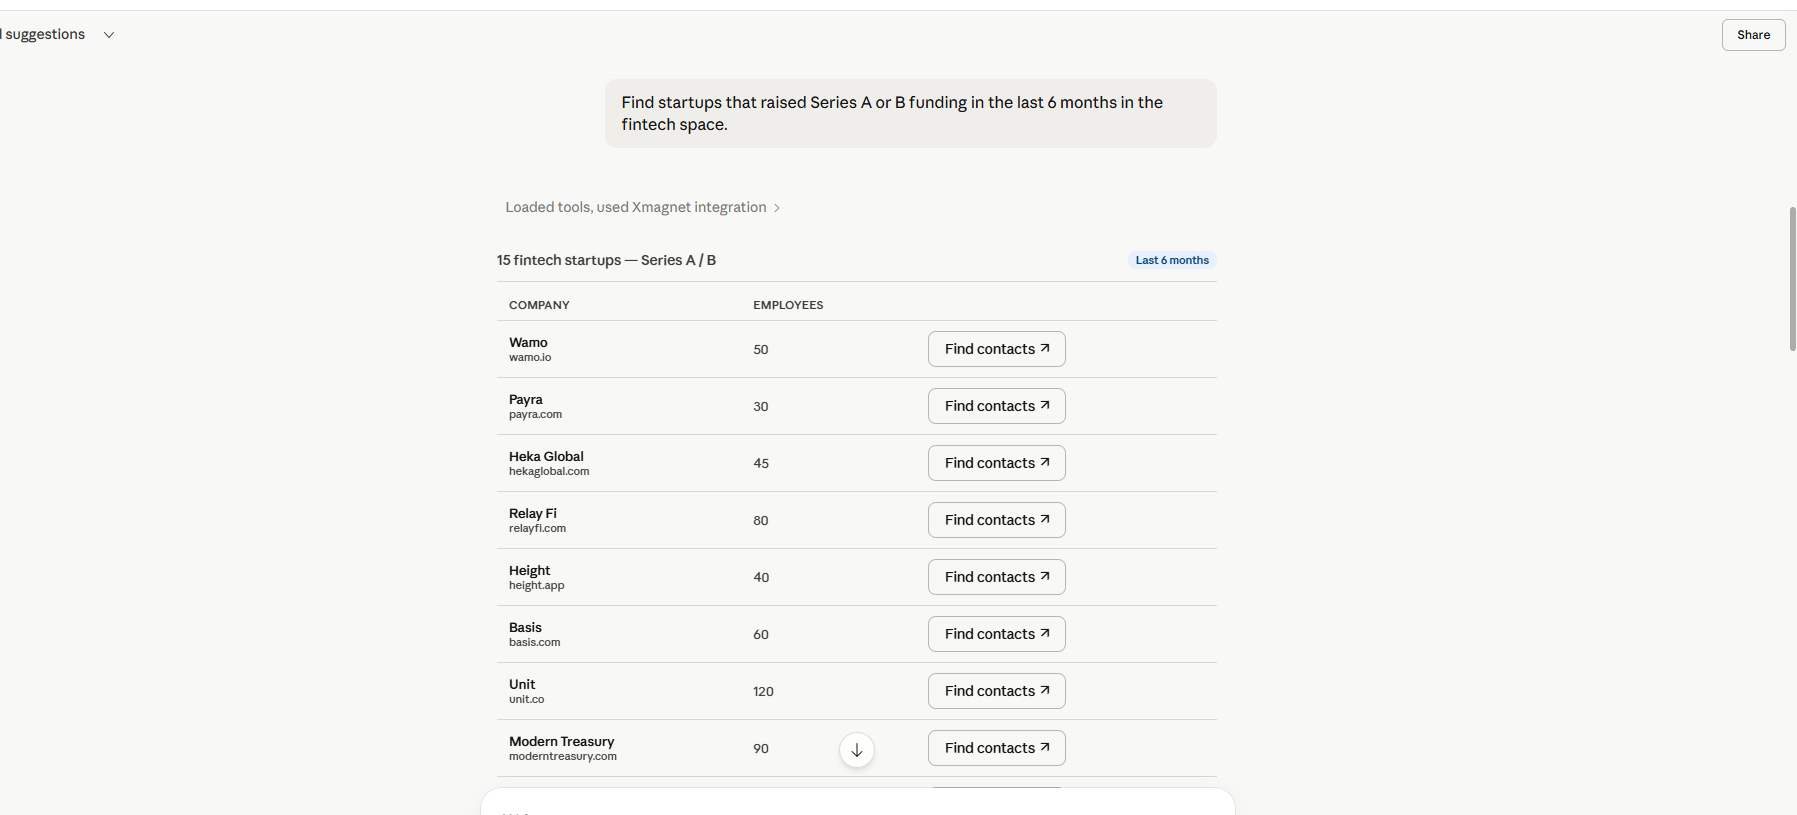Find contacts for Heka Global
This screenshot has width=1797, height=815.
[997, 463]
